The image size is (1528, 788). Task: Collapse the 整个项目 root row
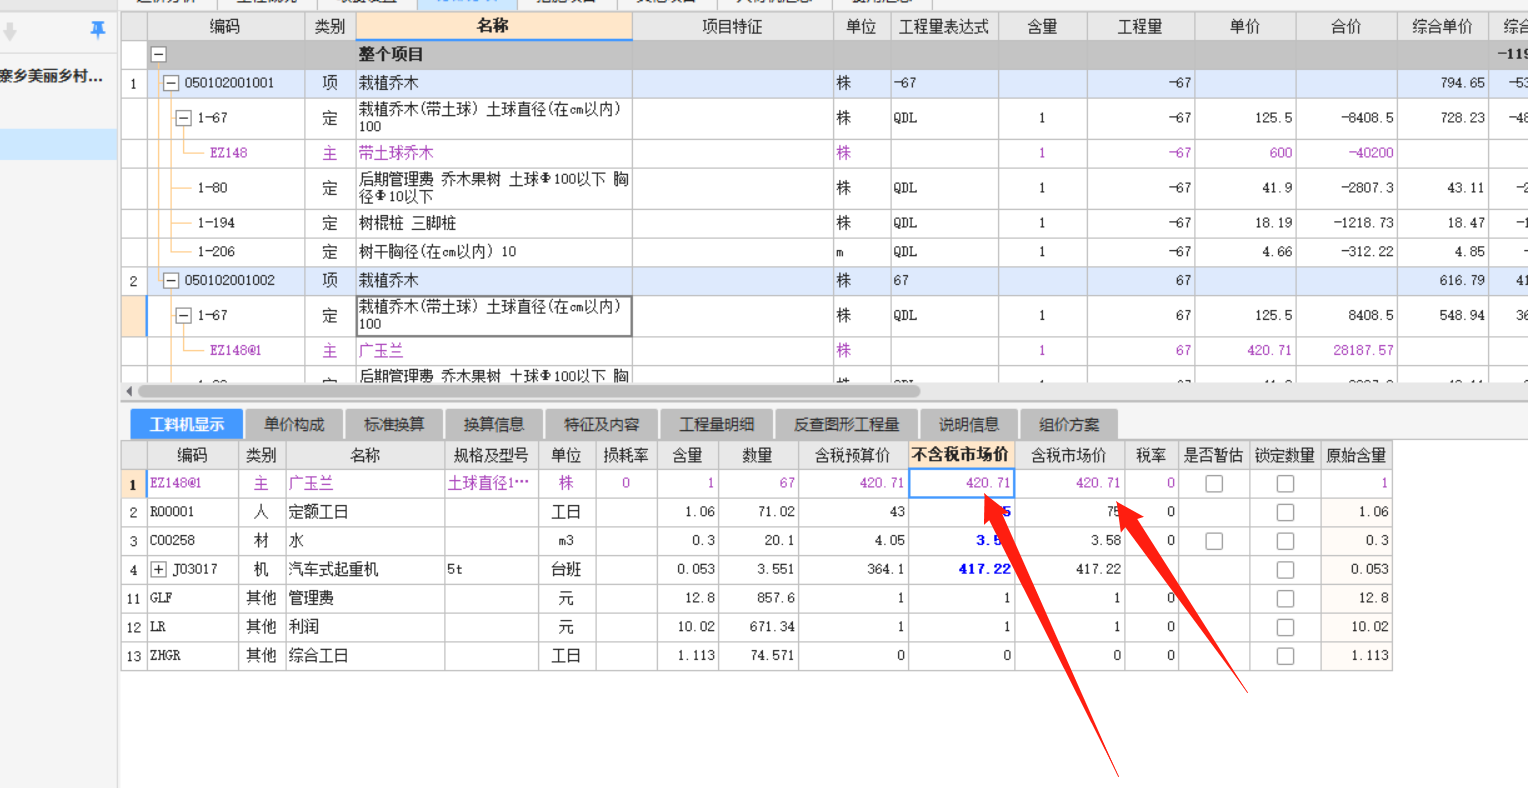158,54
